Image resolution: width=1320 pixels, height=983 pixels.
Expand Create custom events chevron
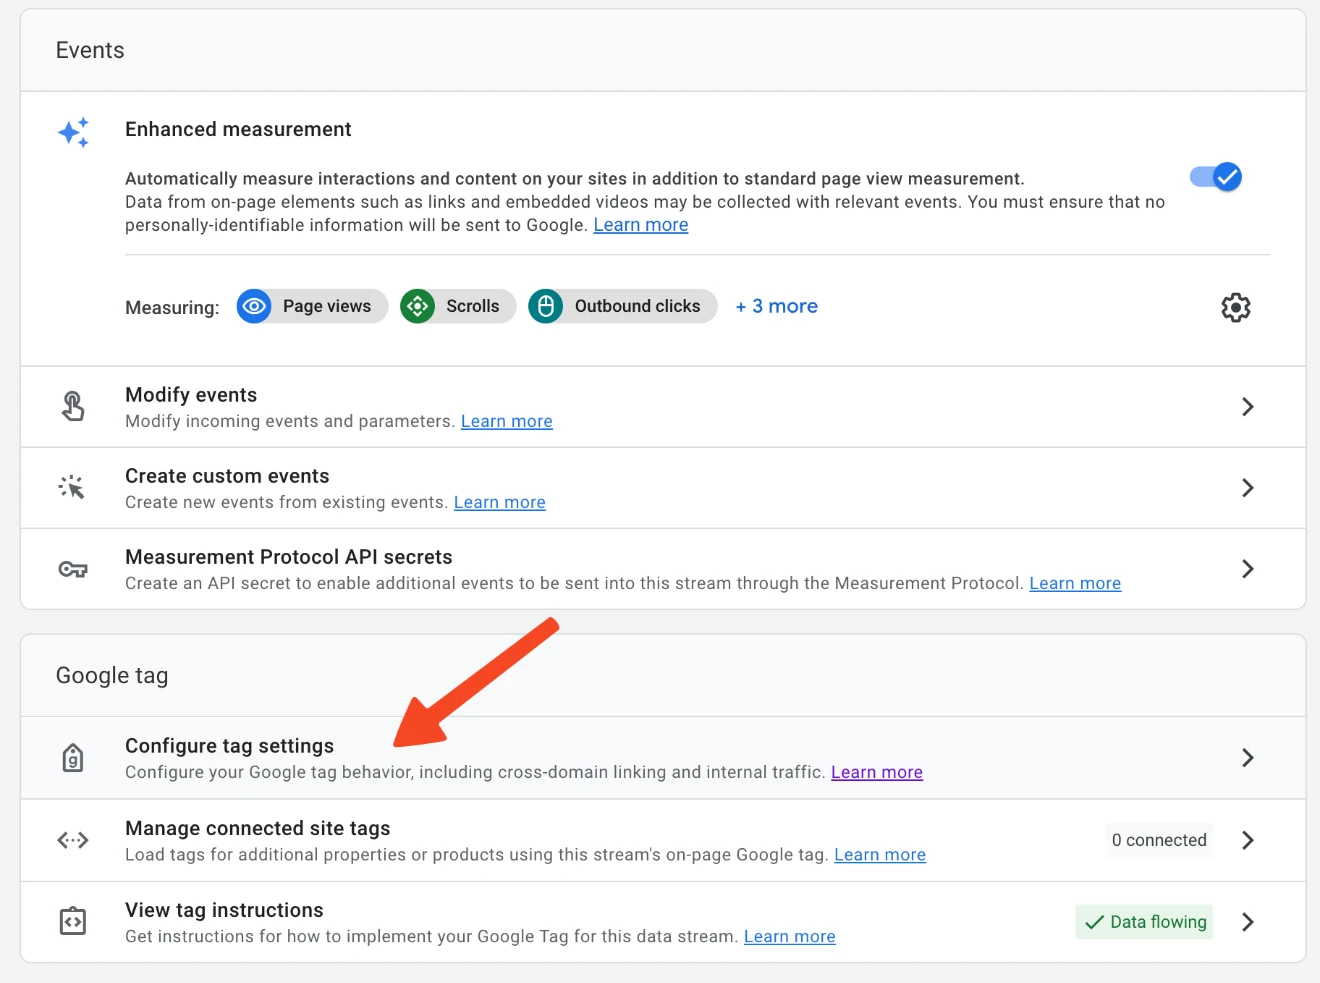tap(1247, 488)
